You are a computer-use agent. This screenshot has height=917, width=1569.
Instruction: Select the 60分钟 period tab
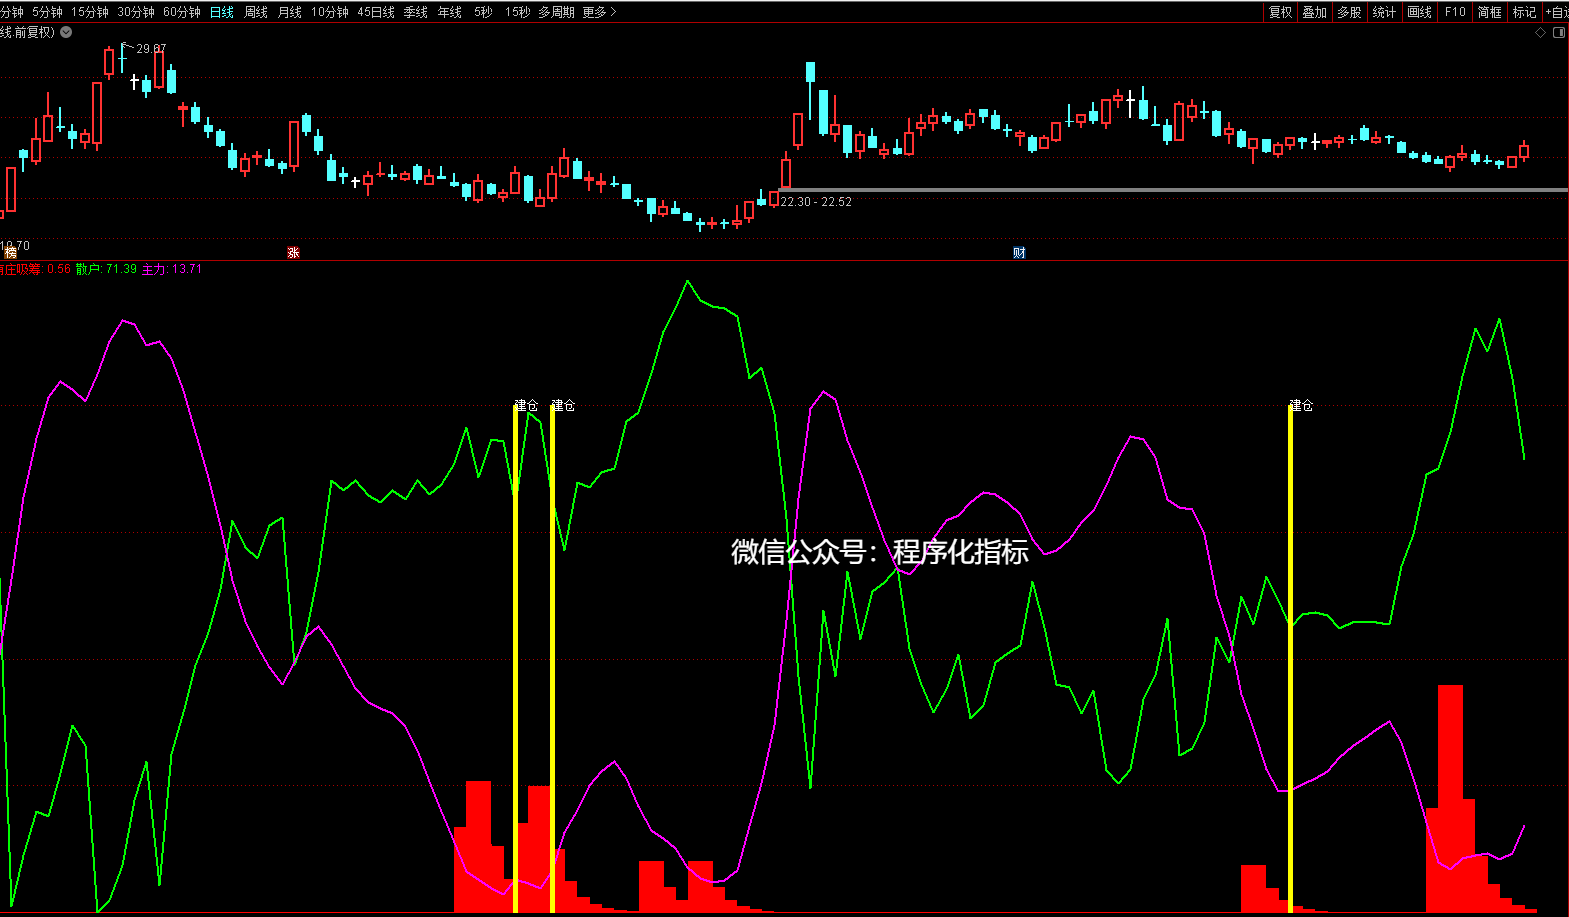coord(182,12)
